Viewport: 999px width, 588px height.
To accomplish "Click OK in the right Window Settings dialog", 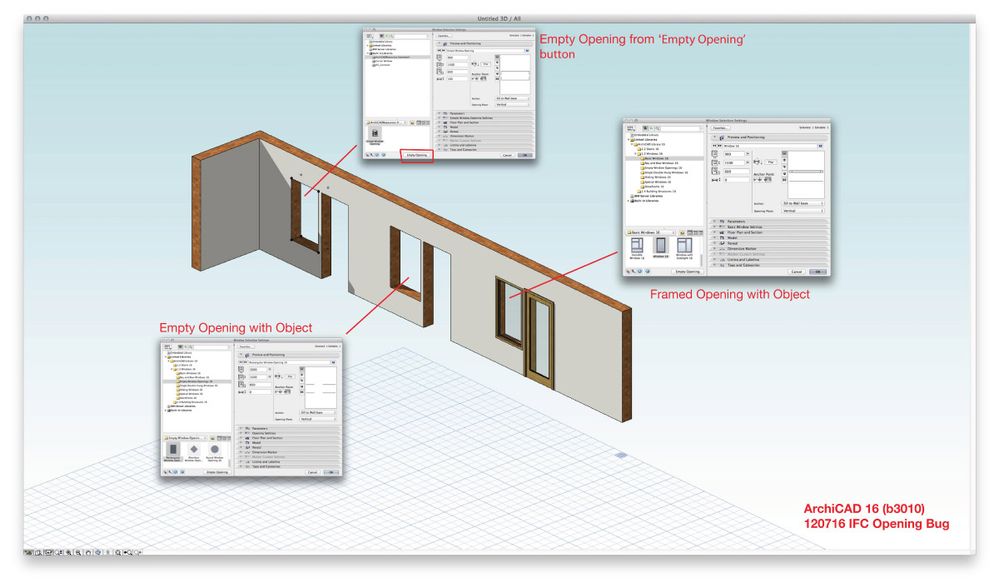I will tap(818, 271).
